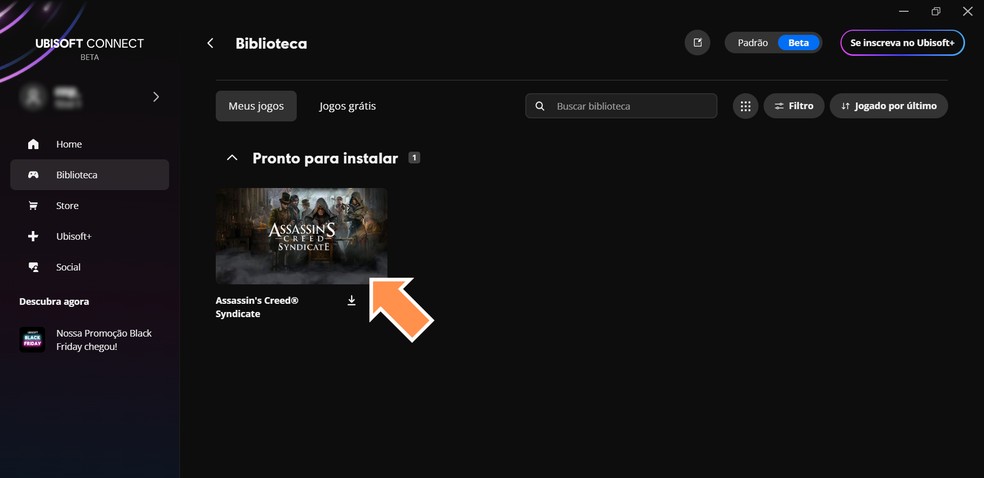Minimize the Ubisoft Connect window
984x478 pixels.
[904, 11]
